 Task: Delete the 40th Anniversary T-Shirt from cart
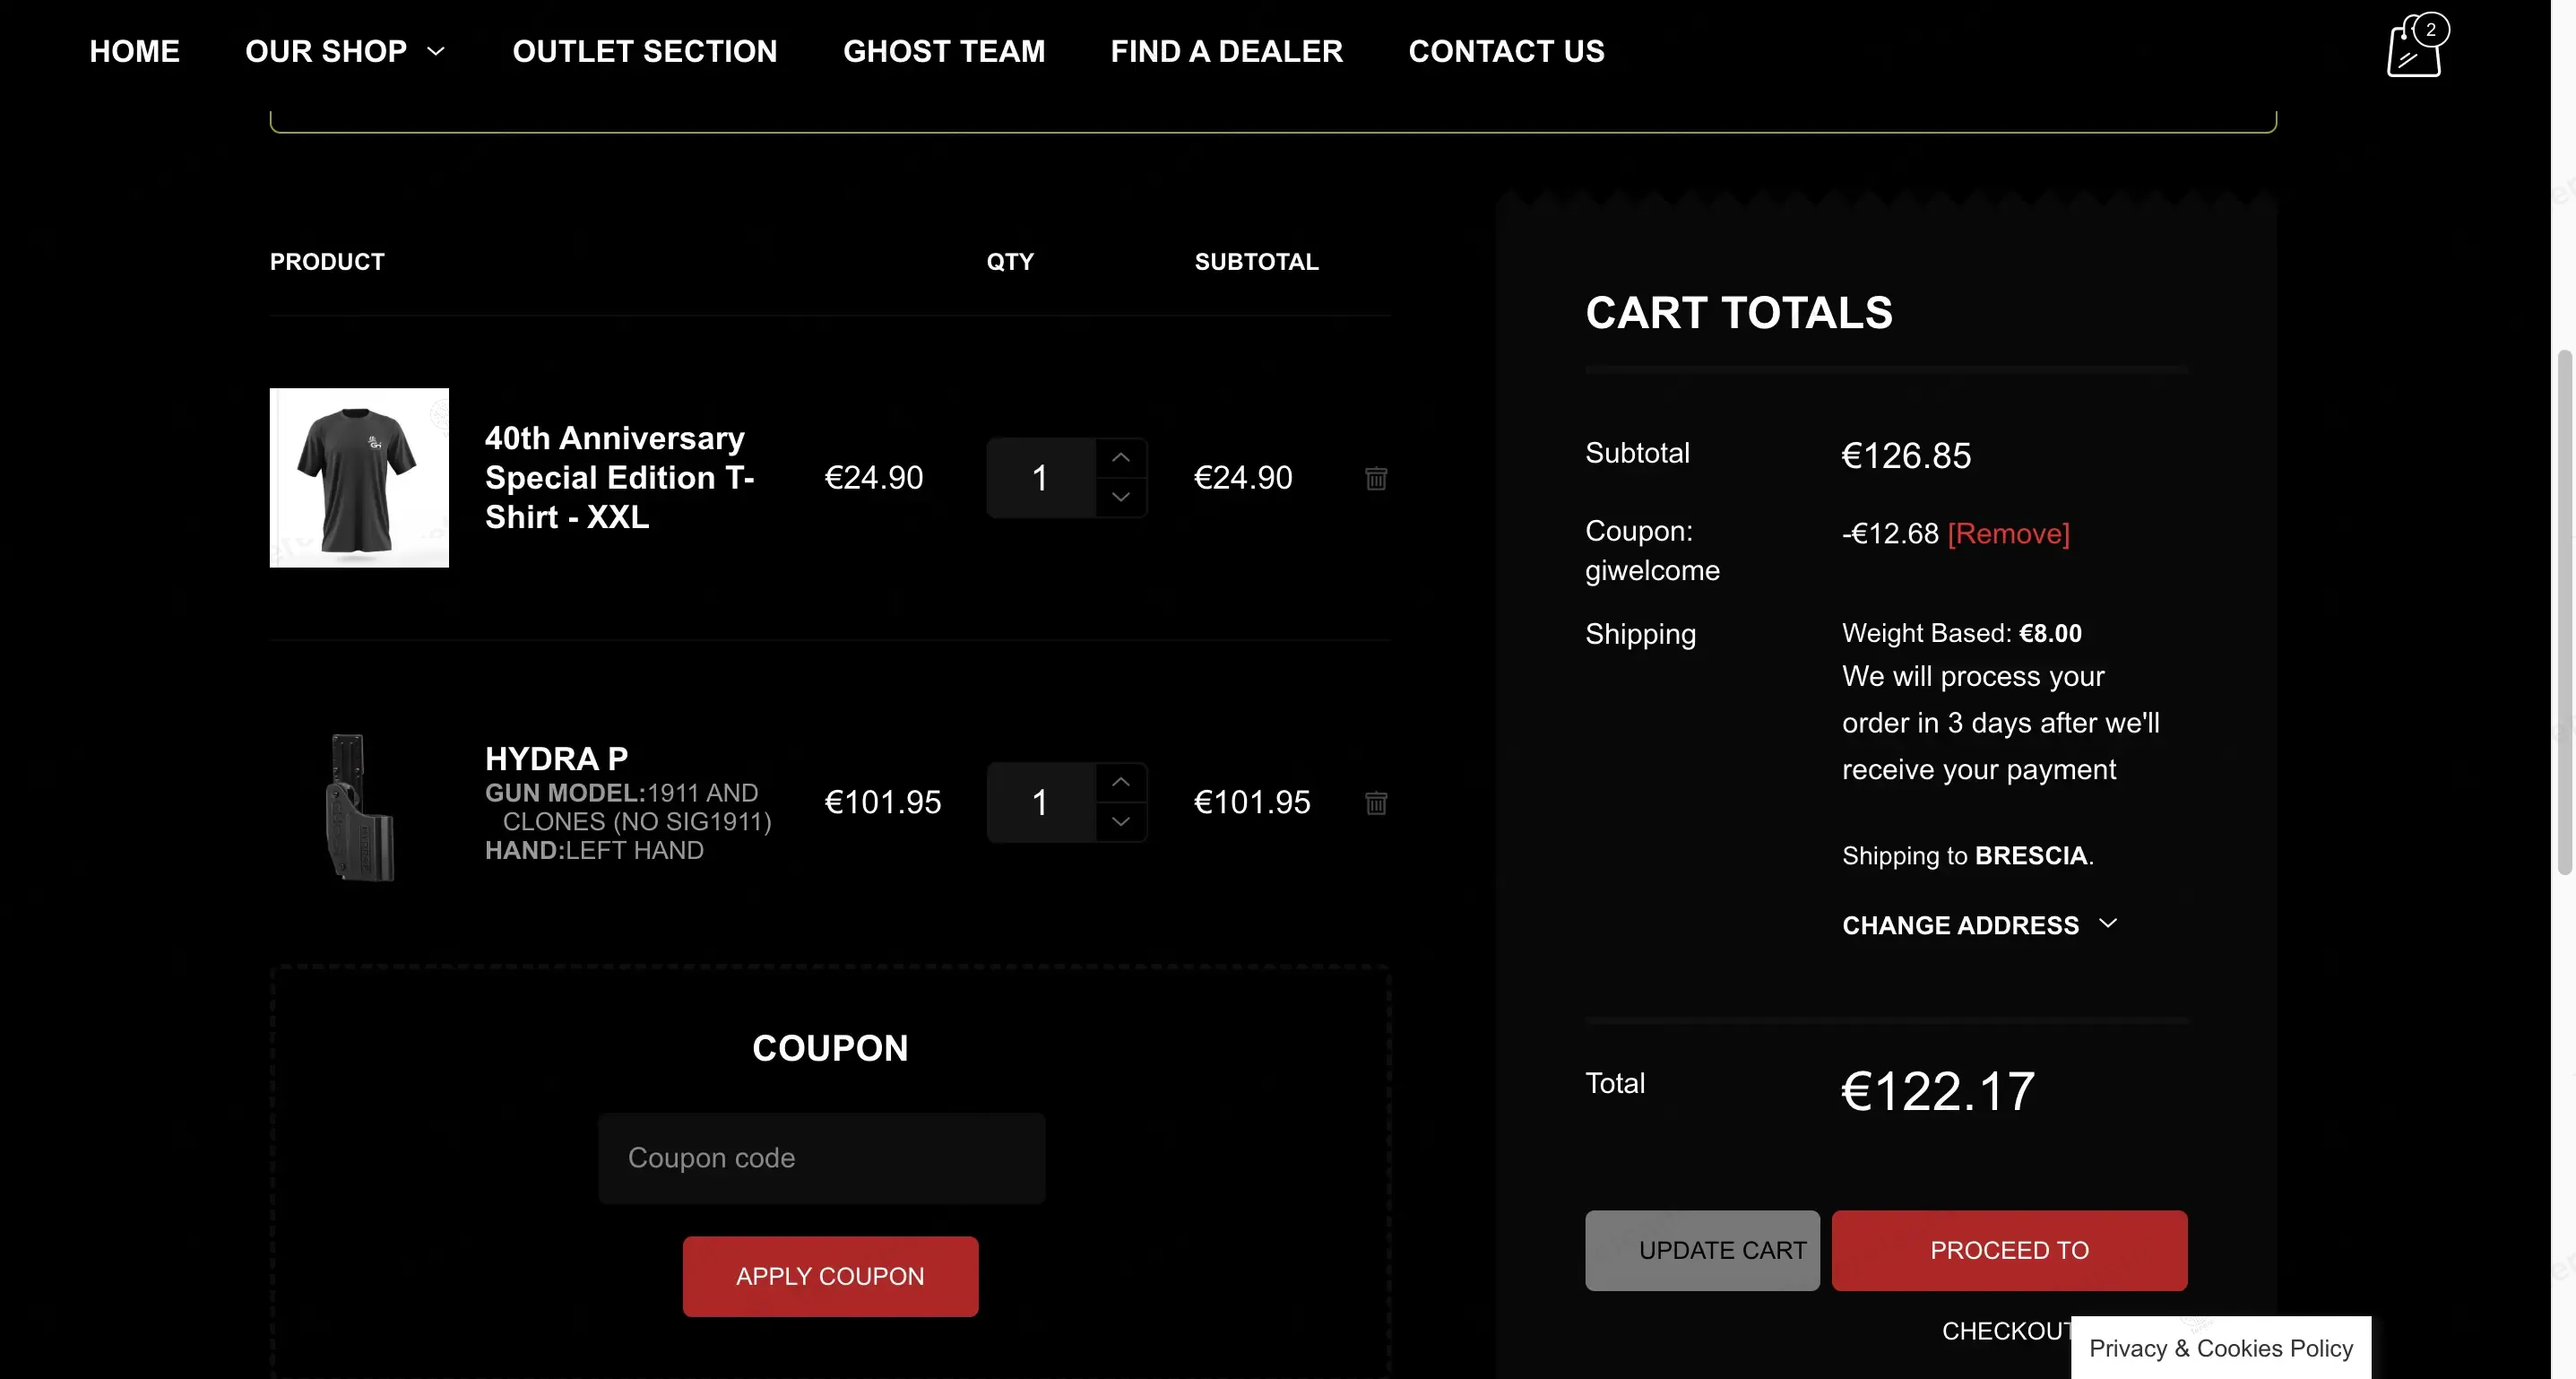1376,478
